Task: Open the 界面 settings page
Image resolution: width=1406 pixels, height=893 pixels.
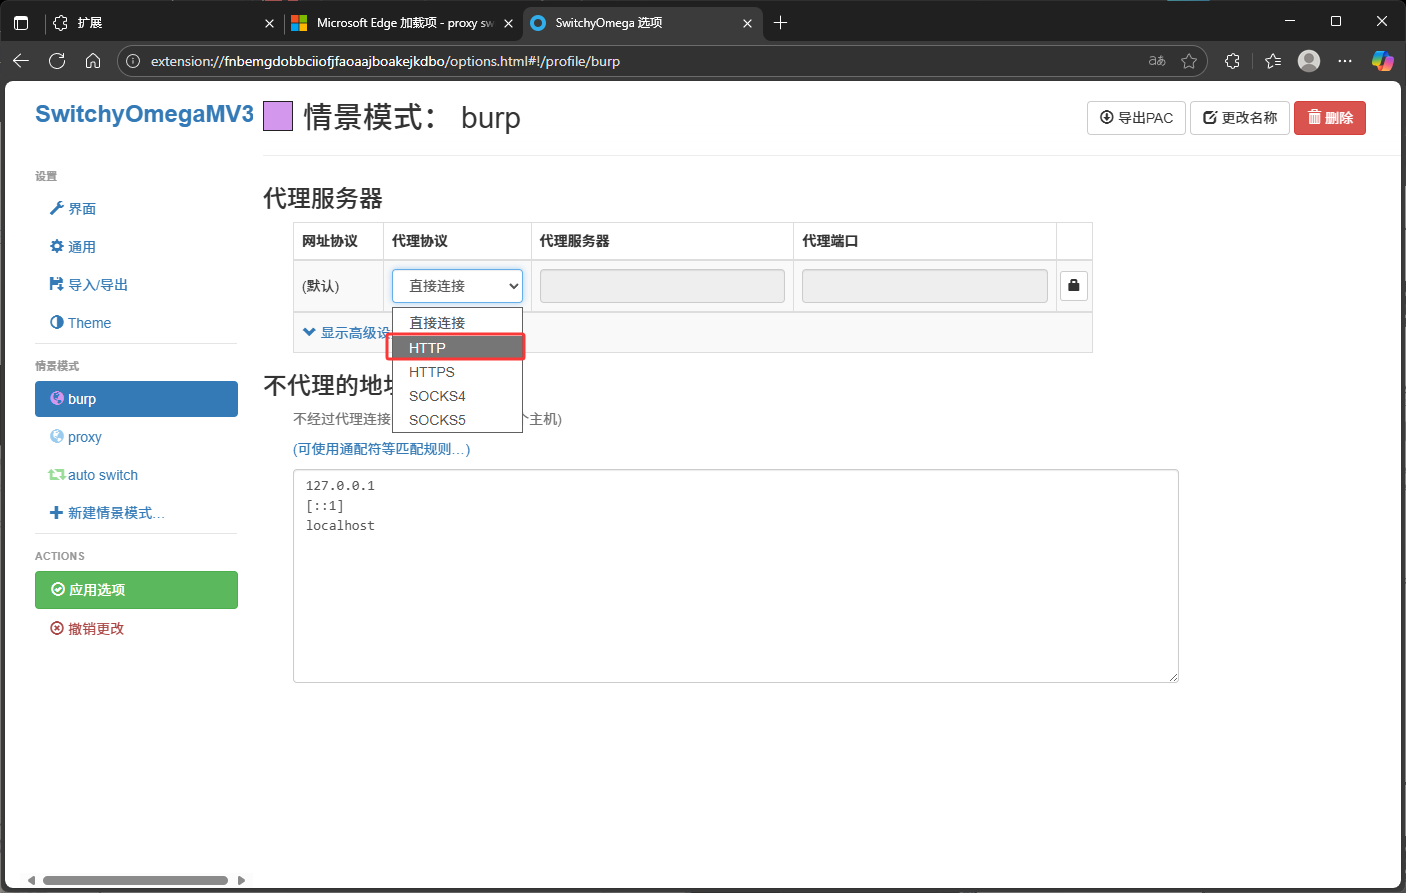Action: point(73,209)
